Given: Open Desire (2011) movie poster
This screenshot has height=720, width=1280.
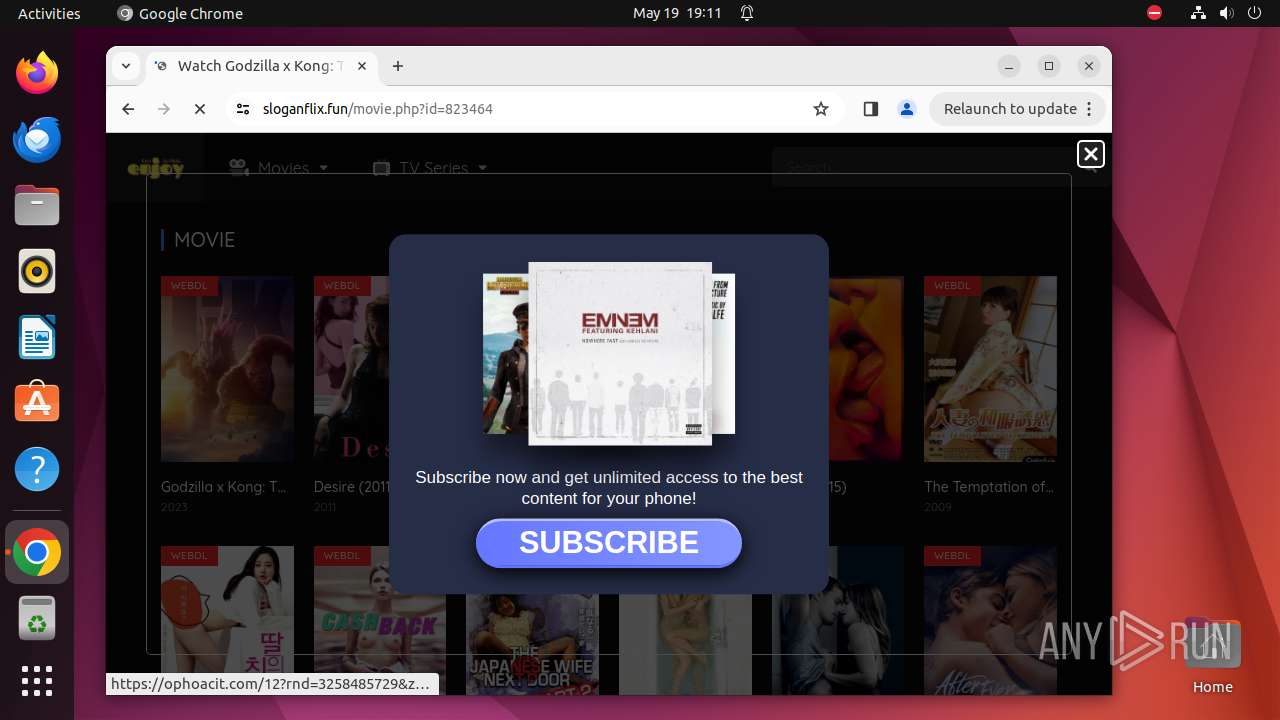Looking at the screenshot, I should click(351, 369).
